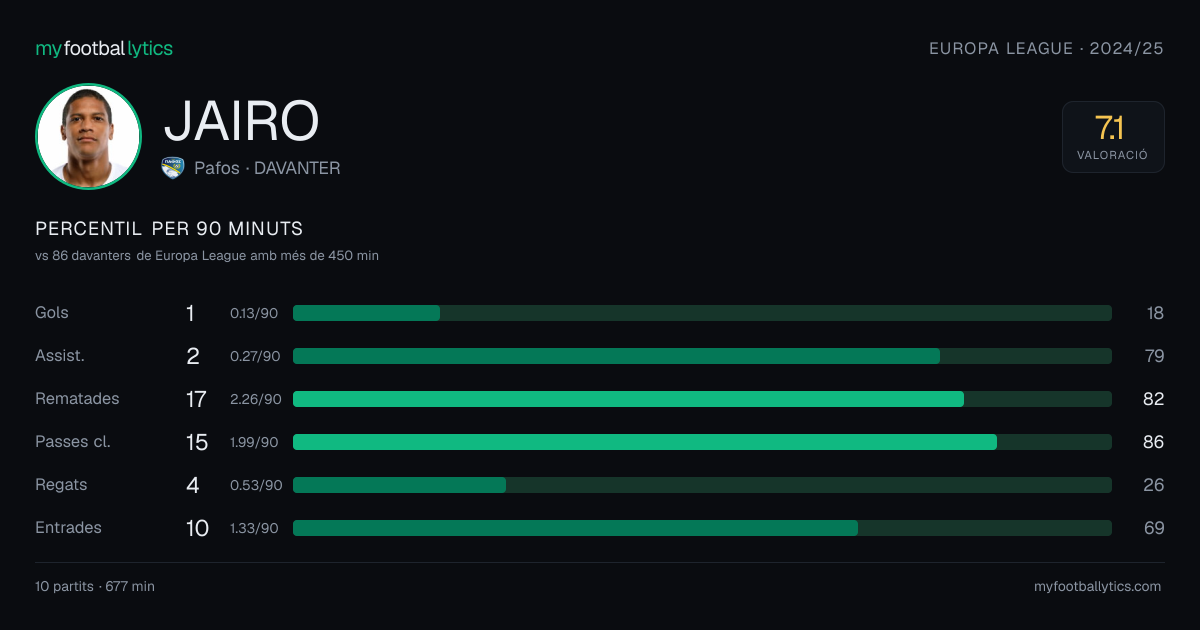Click the Passes cl. percentile value 86
Viewport: 1200px width, 630px height.
[x=1153, y=442]
